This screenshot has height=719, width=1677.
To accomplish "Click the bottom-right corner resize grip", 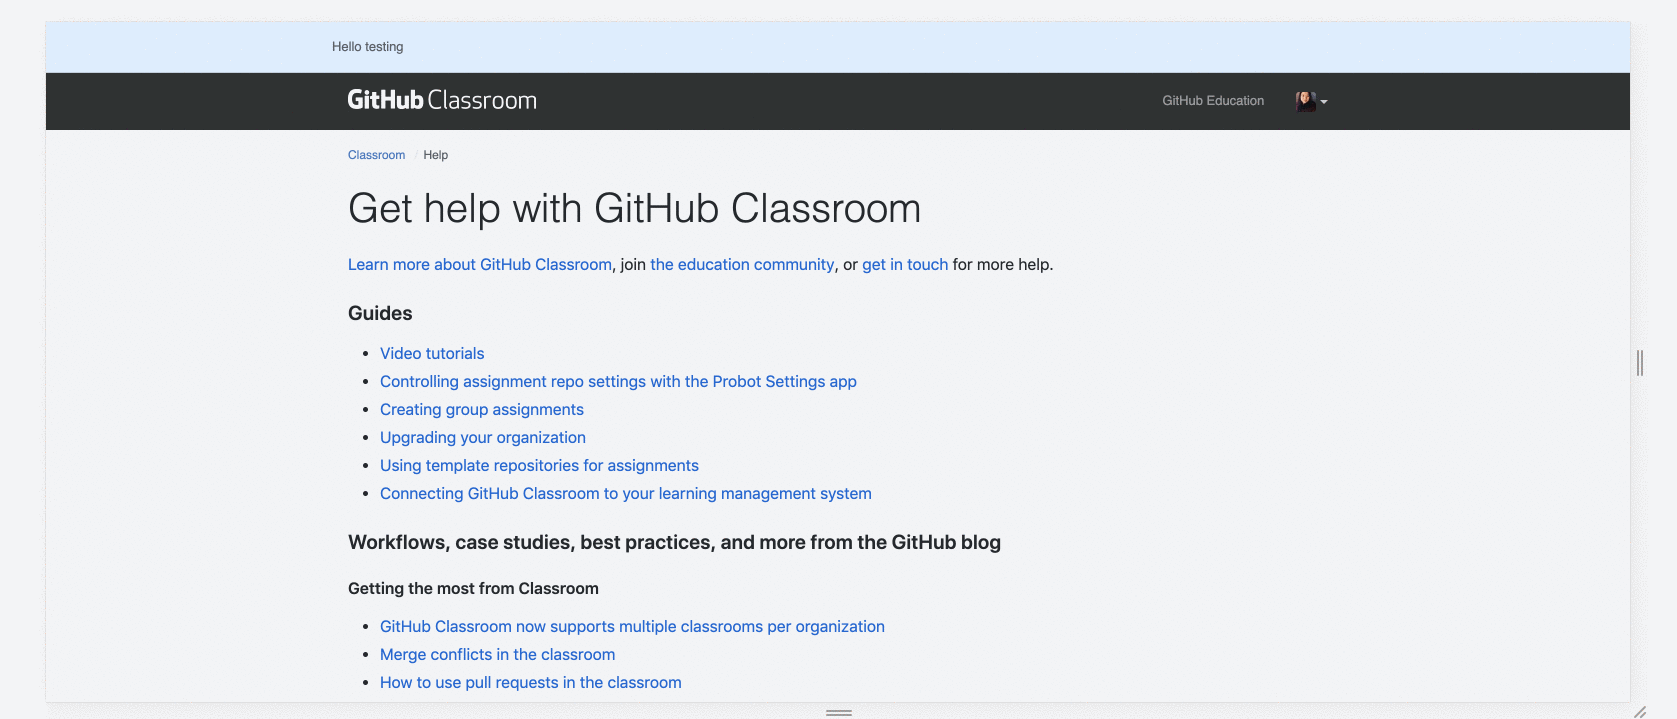I will pyautogui.click(x=1640, y=712).
